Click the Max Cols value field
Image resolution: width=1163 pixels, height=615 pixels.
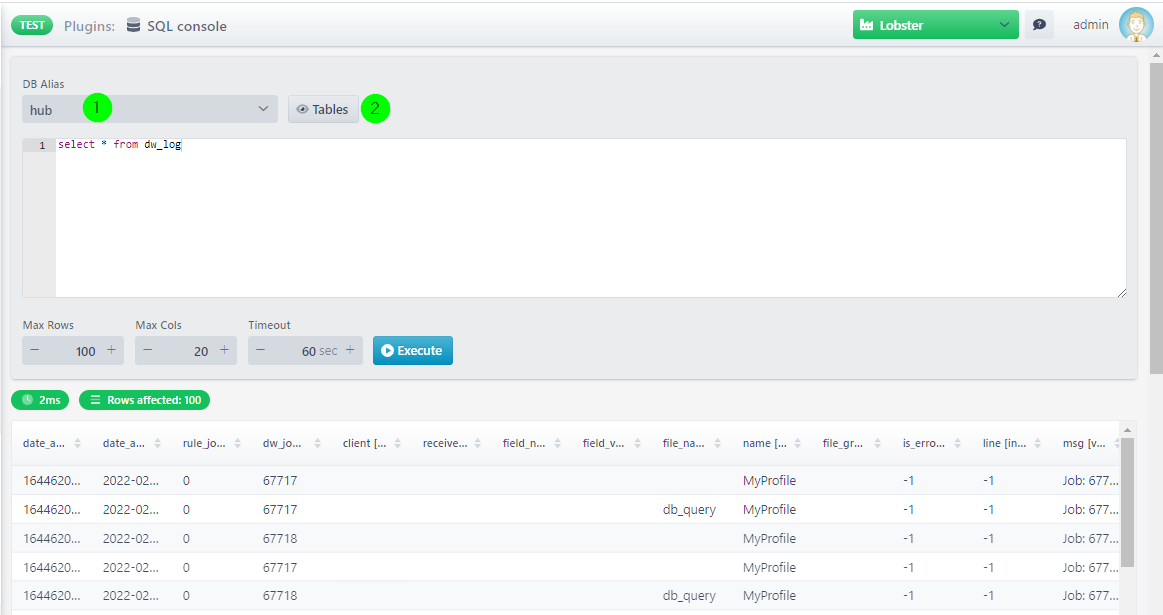click(x=186, y=351)
